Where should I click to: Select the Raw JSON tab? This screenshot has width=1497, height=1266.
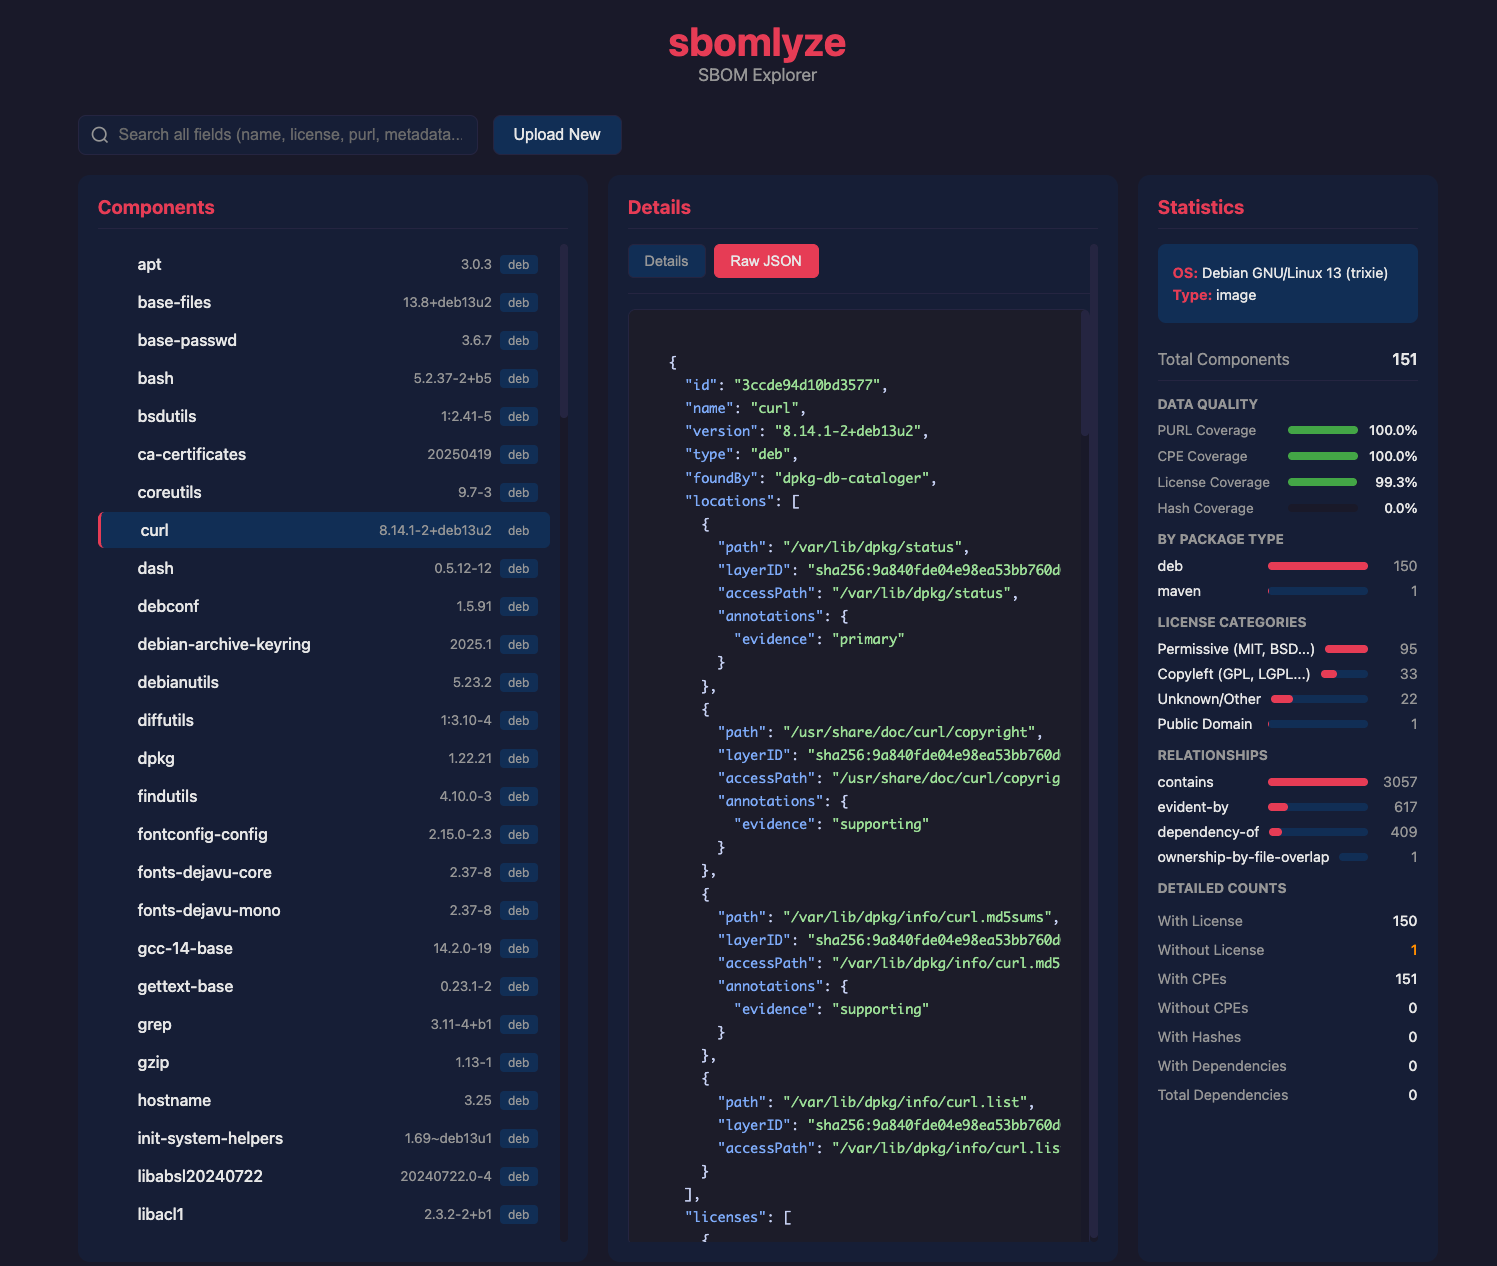[766, 261]
